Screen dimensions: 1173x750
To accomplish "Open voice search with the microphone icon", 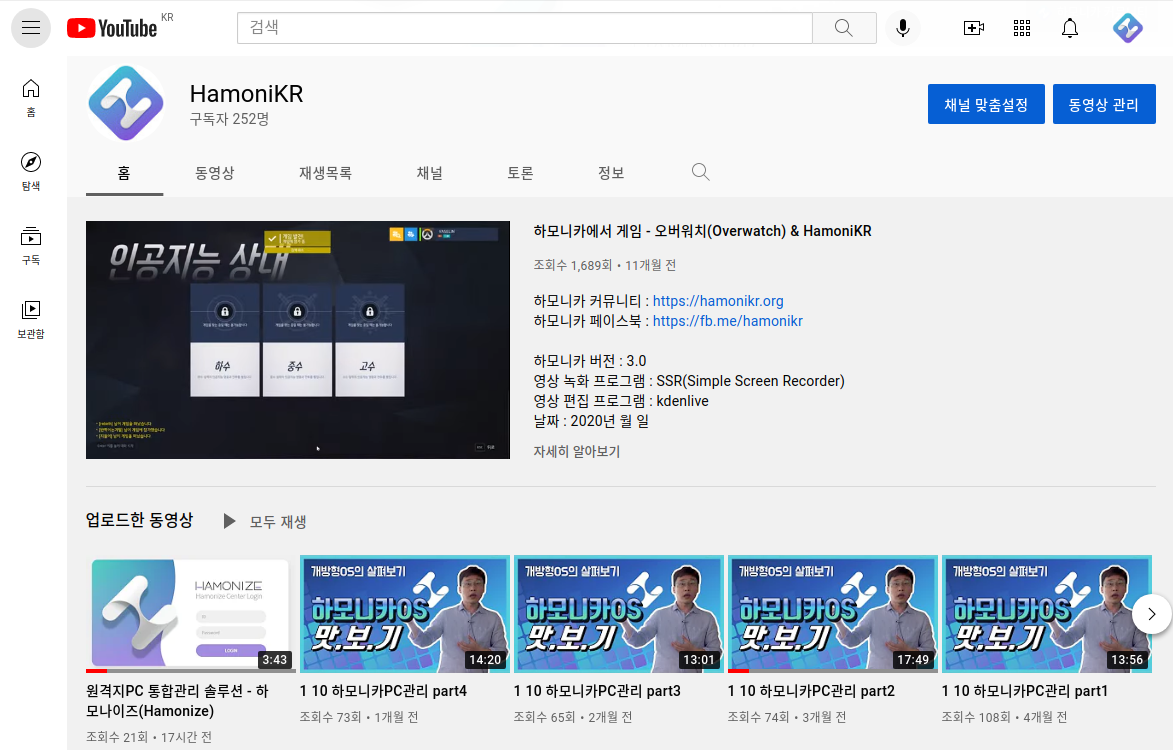I will 902,27.
